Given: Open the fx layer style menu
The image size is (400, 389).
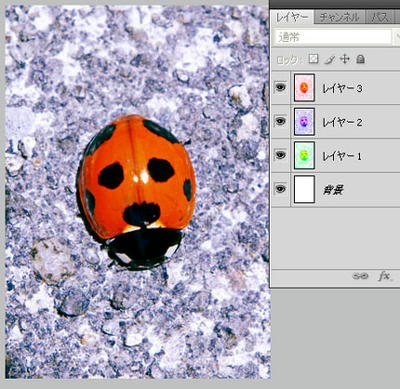Looking at the screenshot, I should (x=384, y=276).
